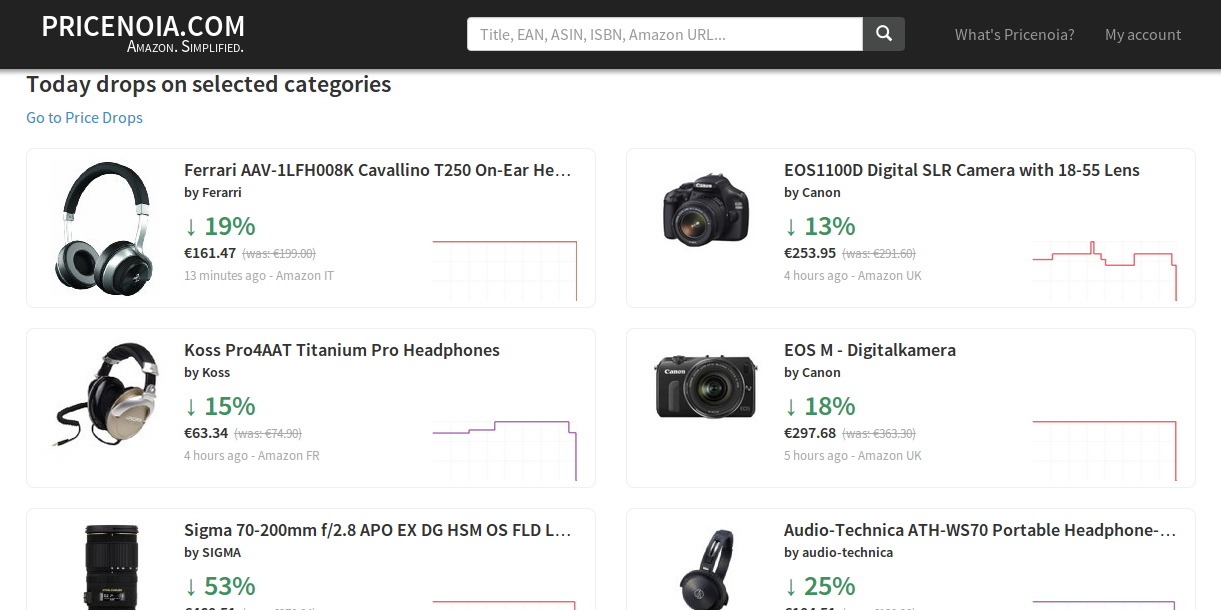
Task: Click the 'by Koss' brand text
Action: point(207,373)
